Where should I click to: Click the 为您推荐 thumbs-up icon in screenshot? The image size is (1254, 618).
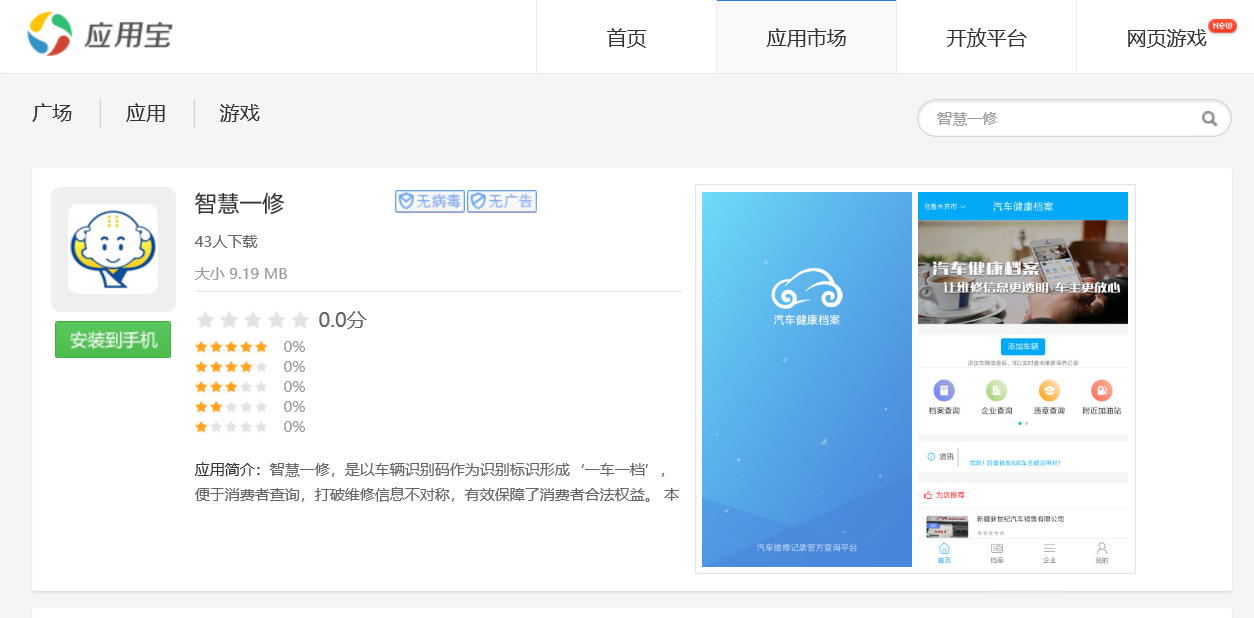pos(928,495)
